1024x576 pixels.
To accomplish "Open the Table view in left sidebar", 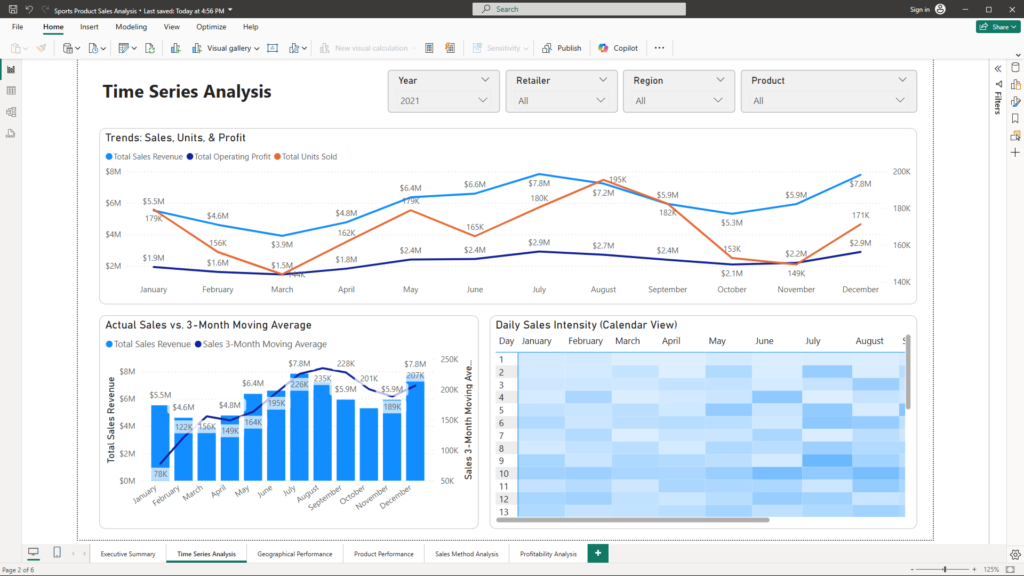I will pyautogui.click(x=11, y=90).
